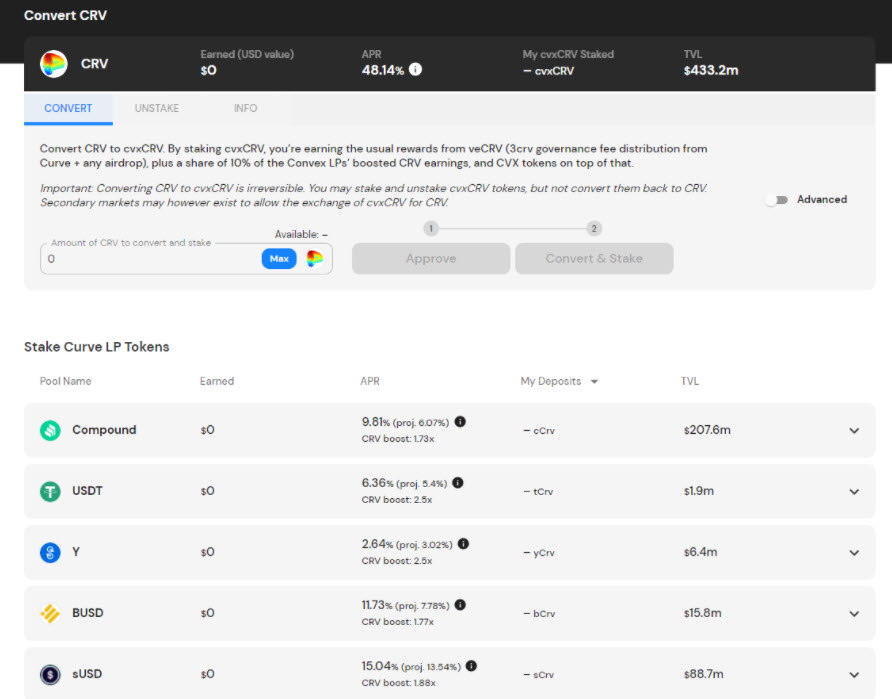The width and height of the screenshot is (892, 699).
Task: Expand the BUSD pool row
Action: (854, 614)
